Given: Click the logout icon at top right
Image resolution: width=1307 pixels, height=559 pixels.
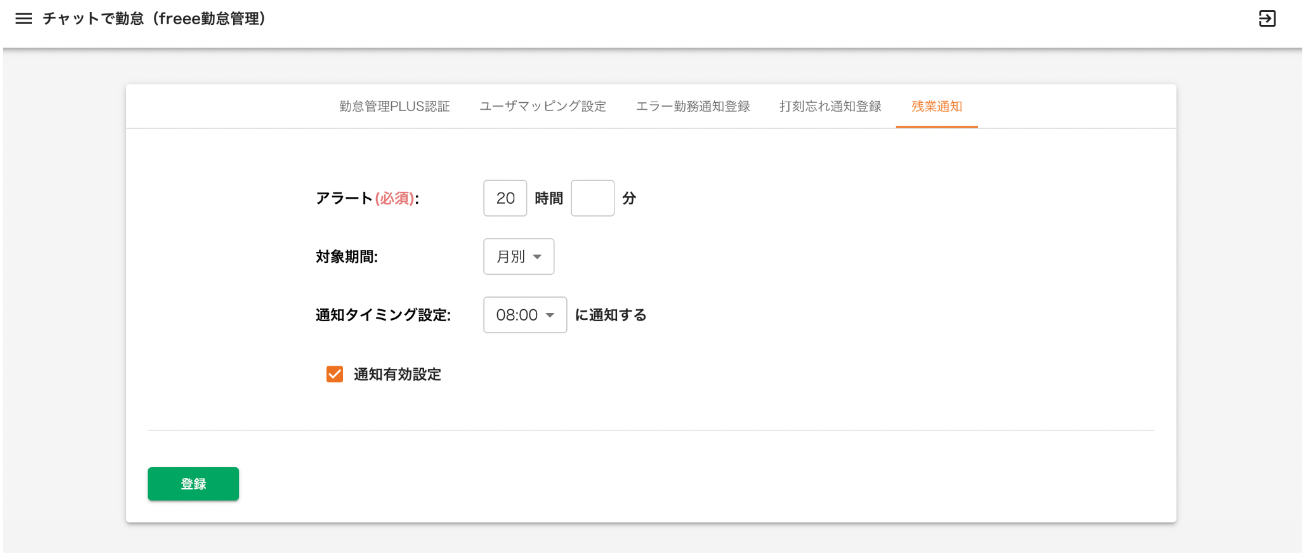Looking at the screenshot, I should click(1267, 19).
